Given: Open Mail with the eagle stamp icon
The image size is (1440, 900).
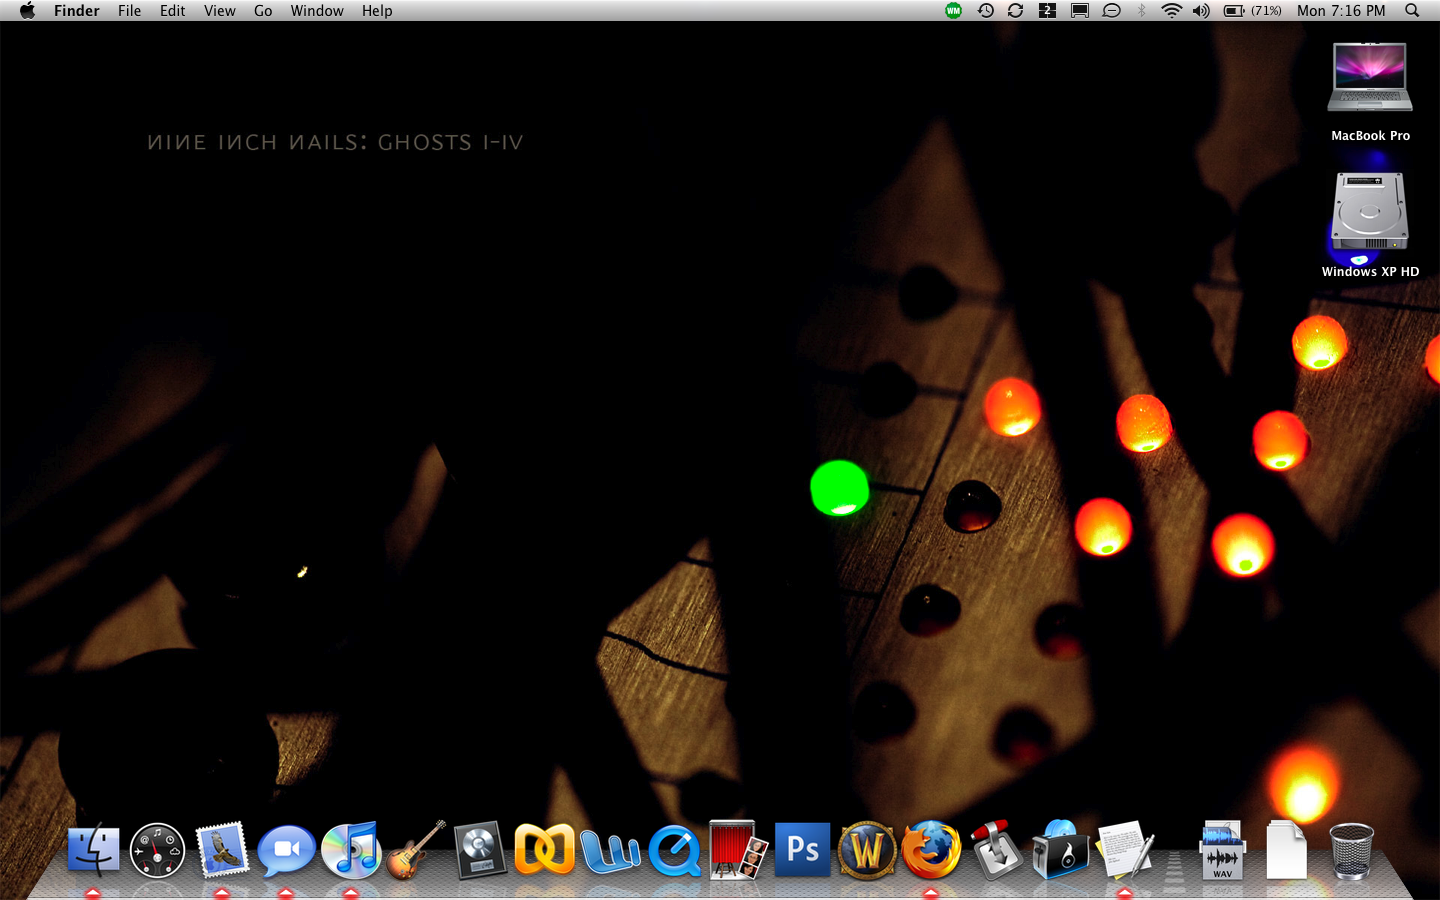Looking at the screenshot, I should (222, 851).
